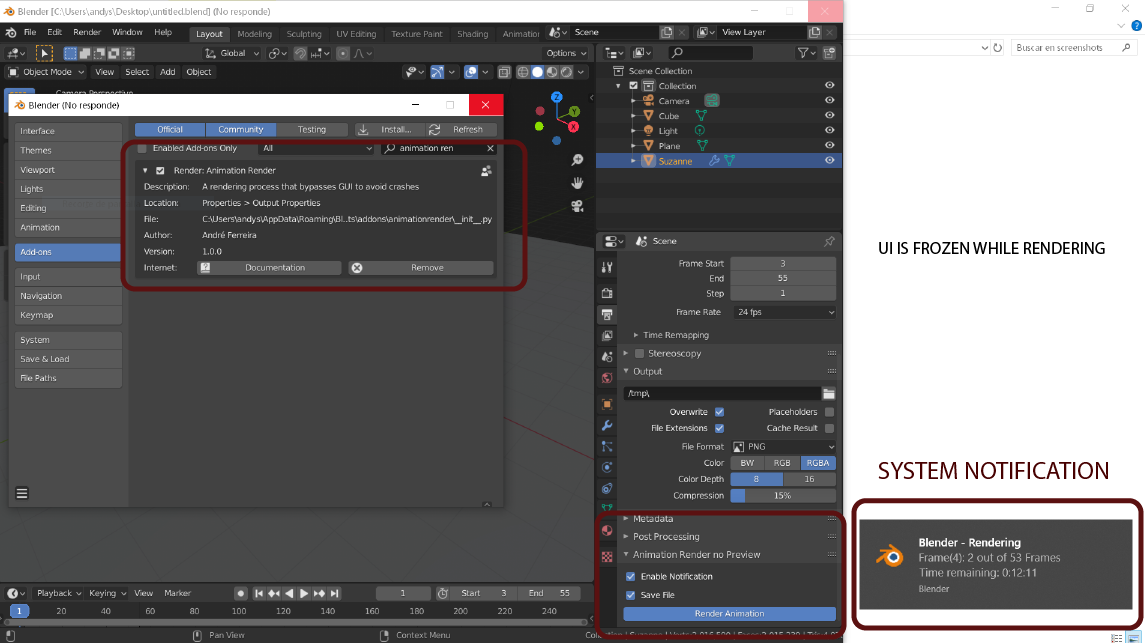Check the Enabled Add-ons Only checkbox
This screenshot has height=643, width=1145.
pyautogui.click(x=142, y=148)
